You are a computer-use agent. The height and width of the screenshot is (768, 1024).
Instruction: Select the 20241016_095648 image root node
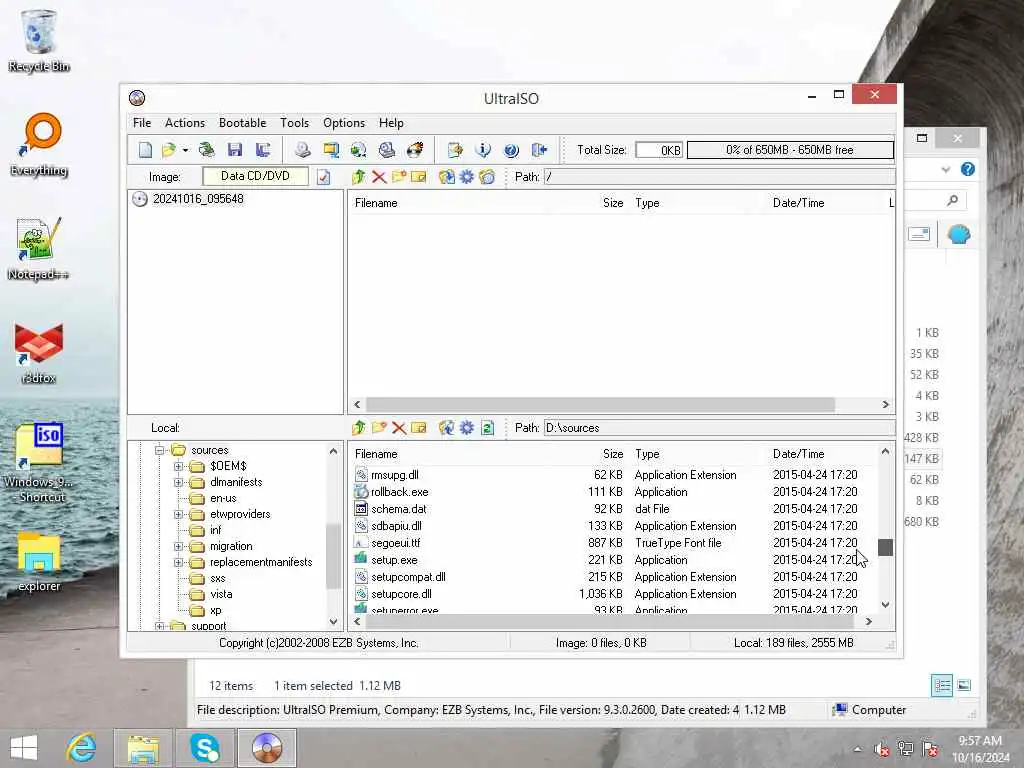(x=198, y=199)
